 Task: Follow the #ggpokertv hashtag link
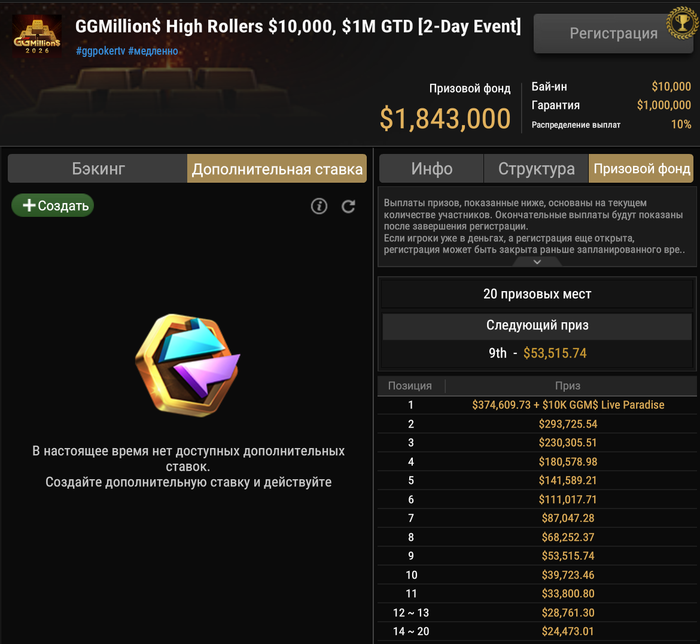100,51
